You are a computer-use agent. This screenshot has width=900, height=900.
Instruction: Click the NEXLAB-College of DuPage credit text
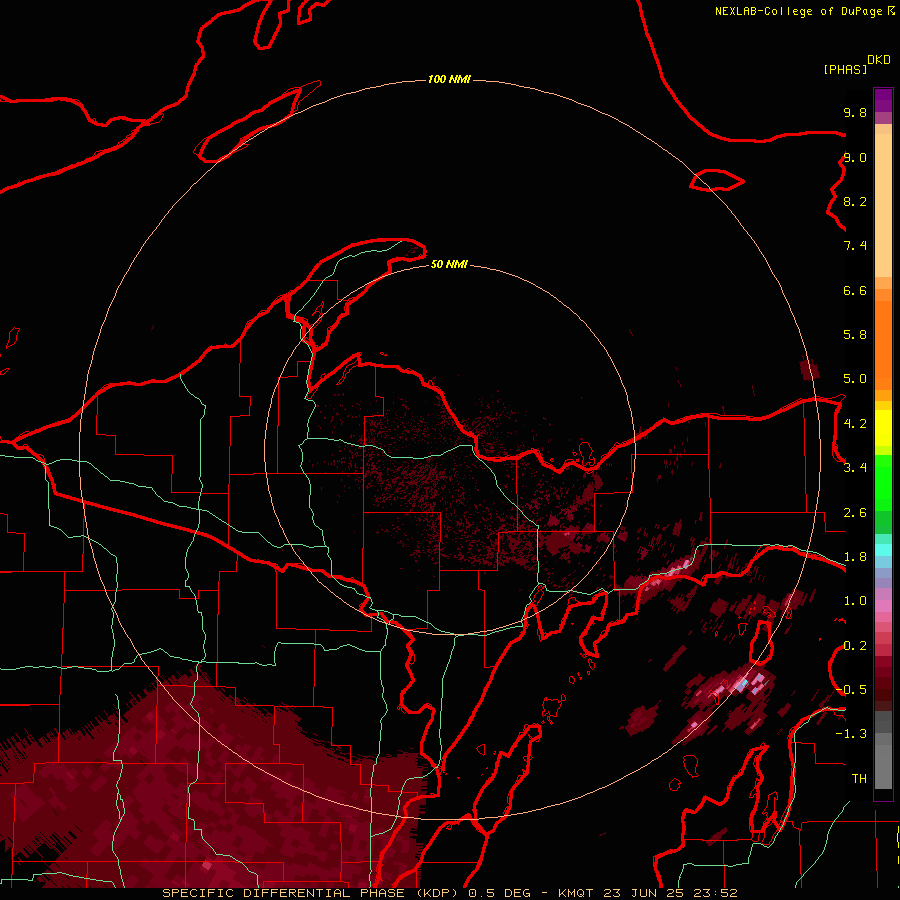[x=798, y=11]
